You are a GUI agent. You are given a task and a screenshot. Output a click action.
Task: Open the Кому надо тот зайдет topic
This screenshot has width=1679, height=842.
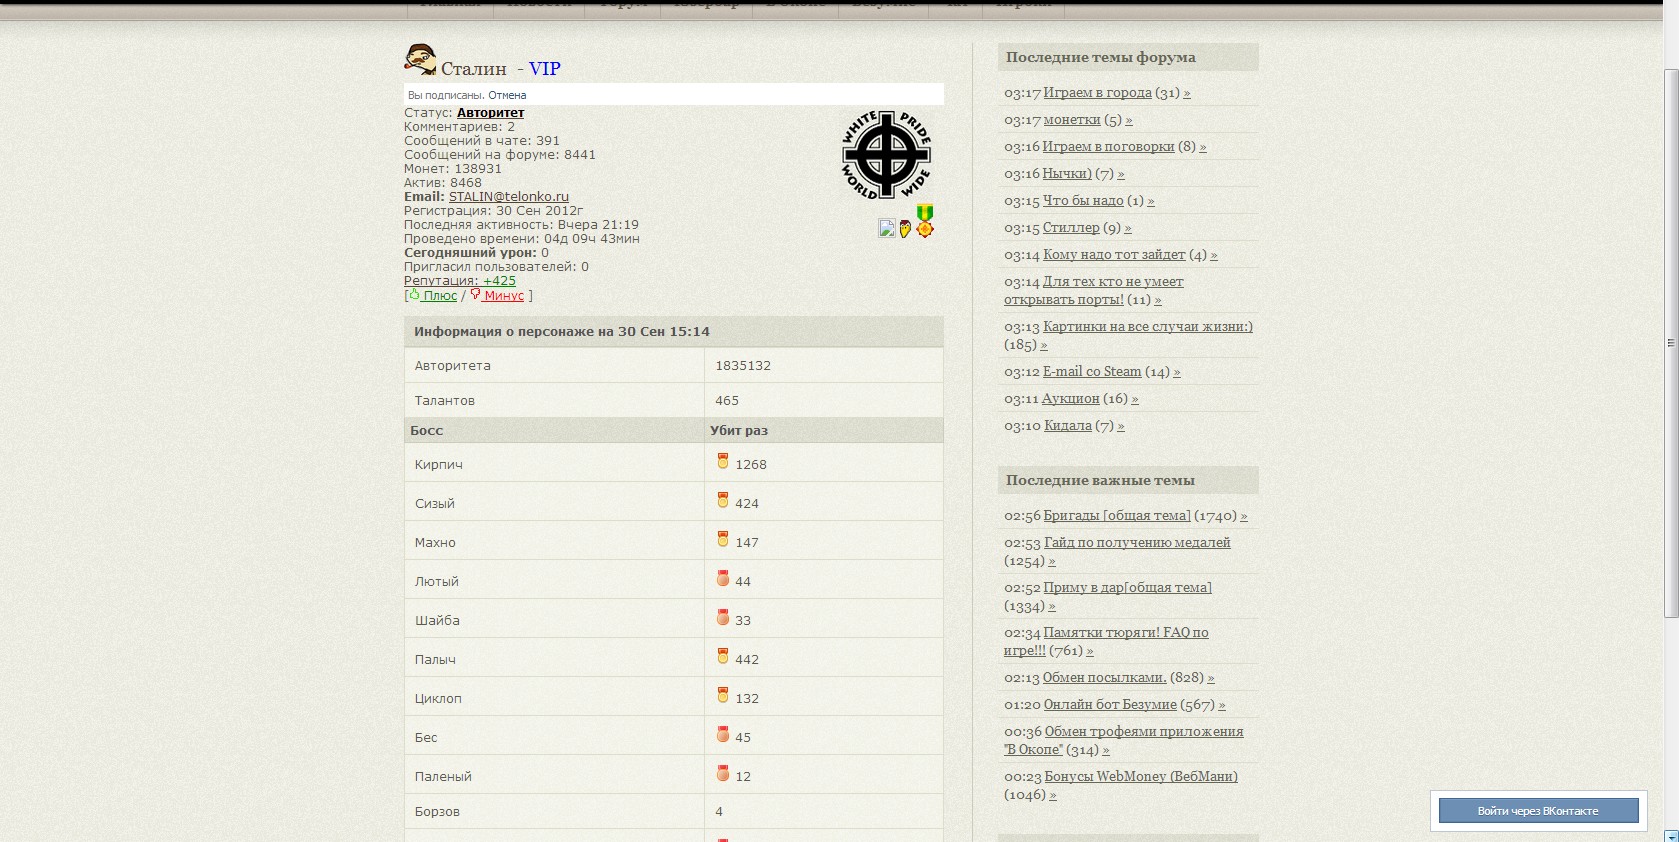tap(1114, 254)
